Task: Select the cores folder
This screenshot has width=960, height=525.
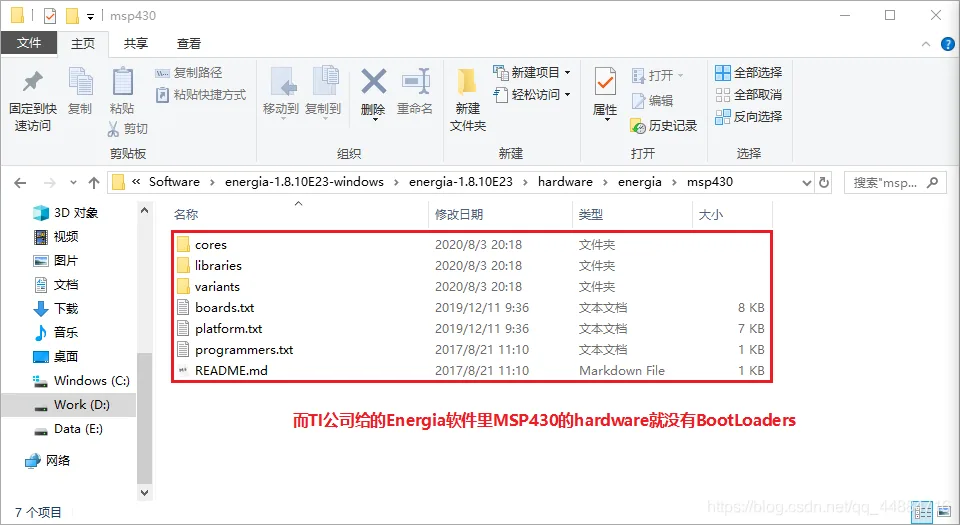Action: [x=211, y=245]
